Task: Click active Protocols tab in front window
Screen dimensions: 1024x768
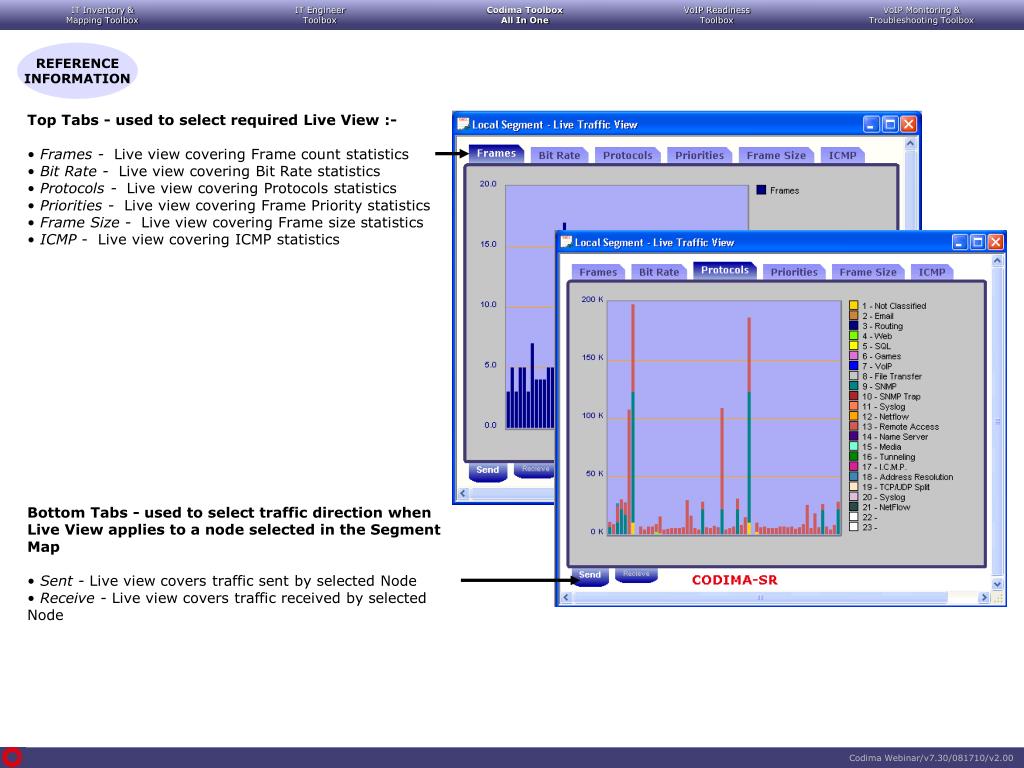Action: (x=725, y=270)
